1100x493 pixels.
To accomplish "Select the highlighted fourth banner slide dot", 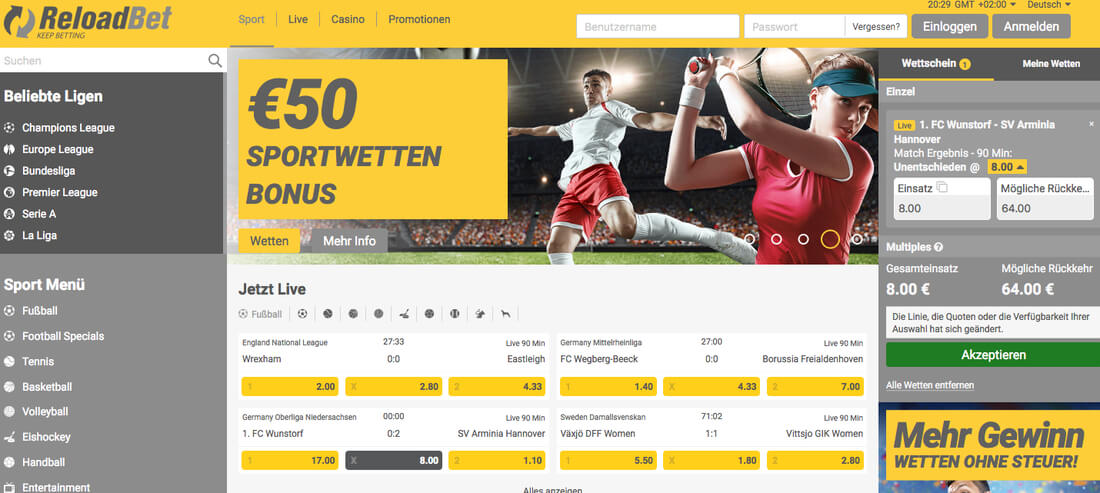I will coord(830,239).
